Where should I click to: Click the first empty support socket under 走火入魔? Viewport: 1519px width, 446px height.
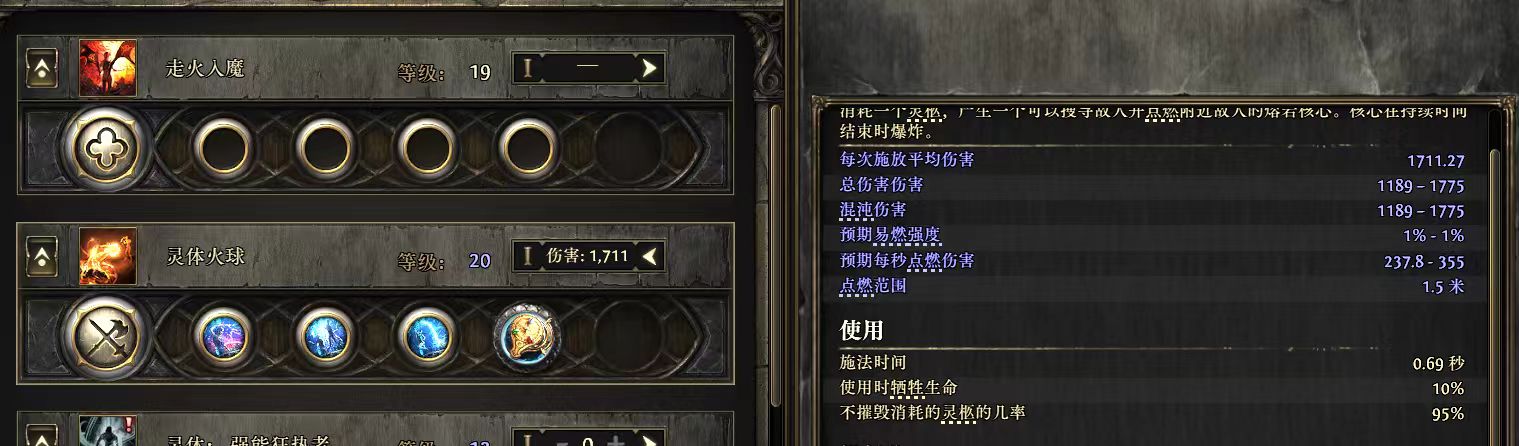[x=221, y=147]
